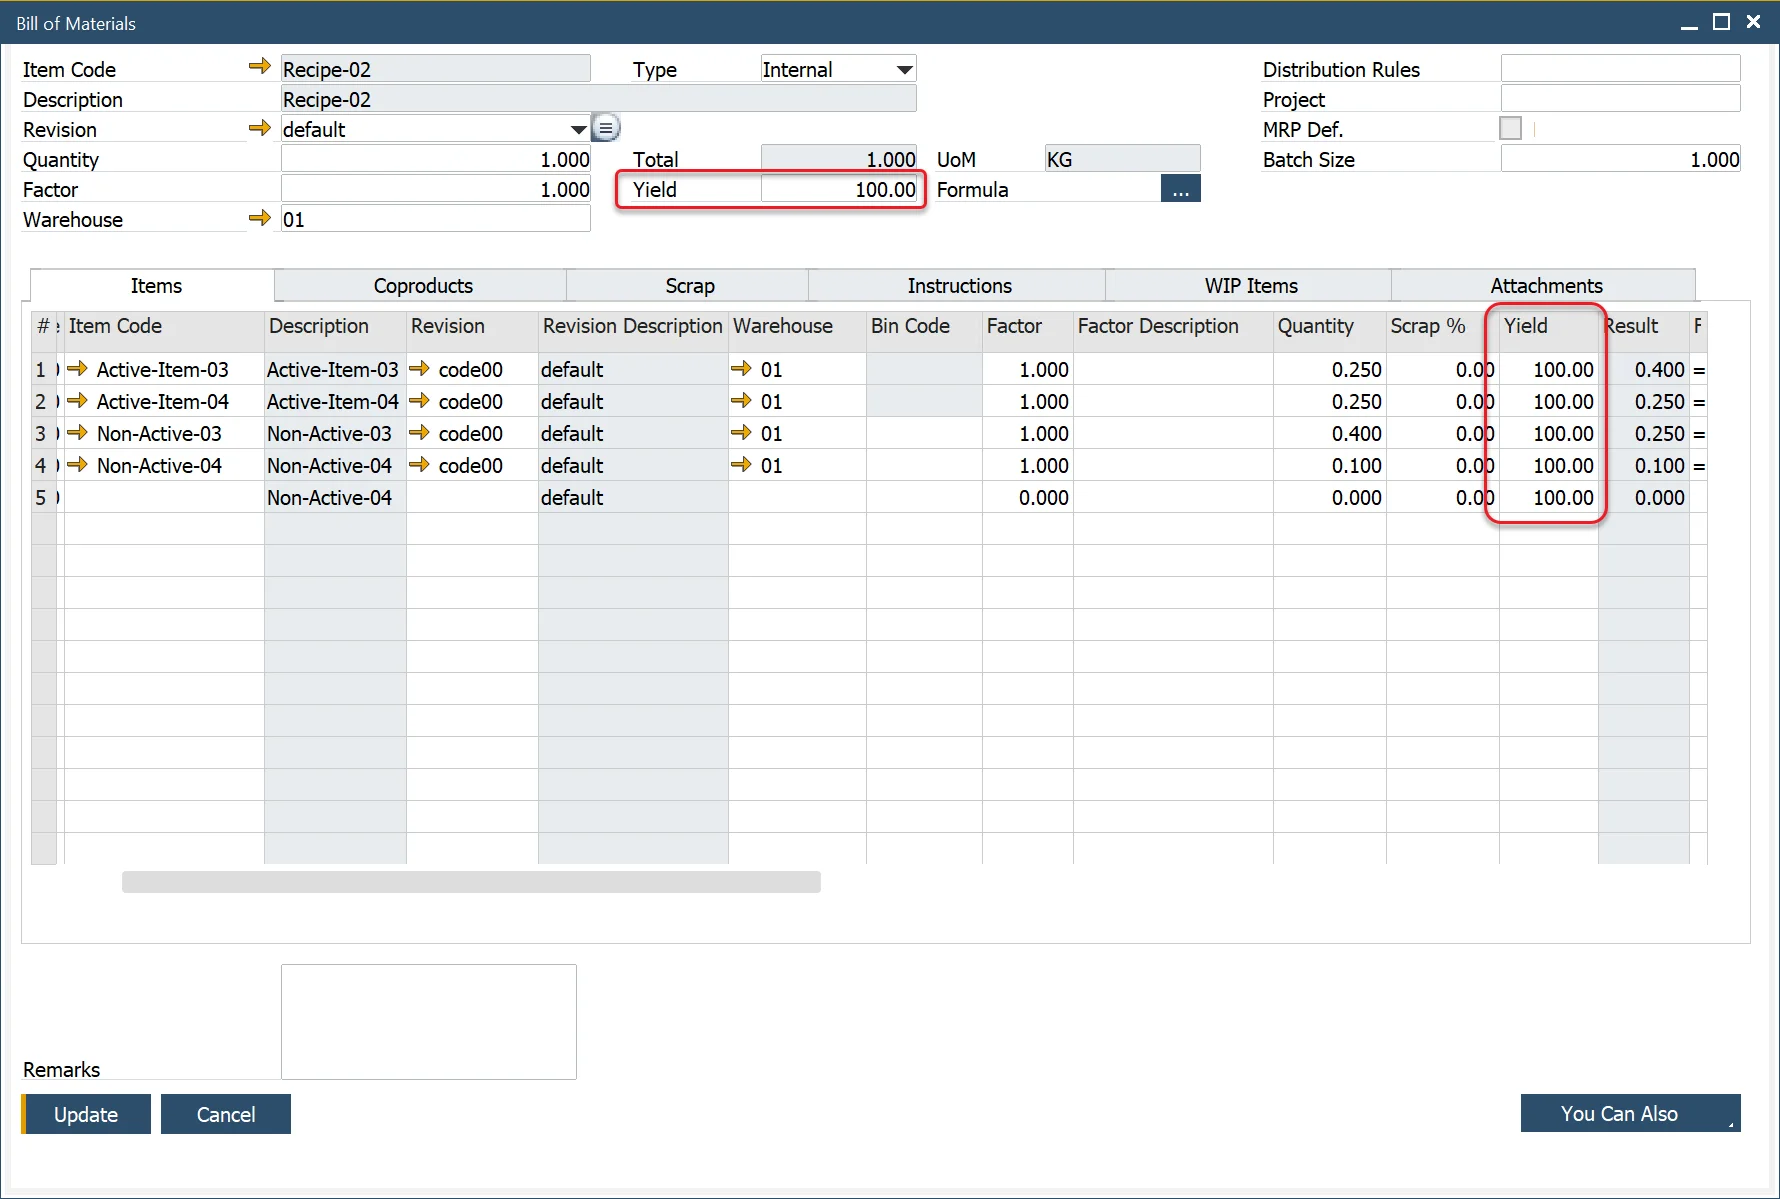Expand the Type dropdown showing Internal

904,70
